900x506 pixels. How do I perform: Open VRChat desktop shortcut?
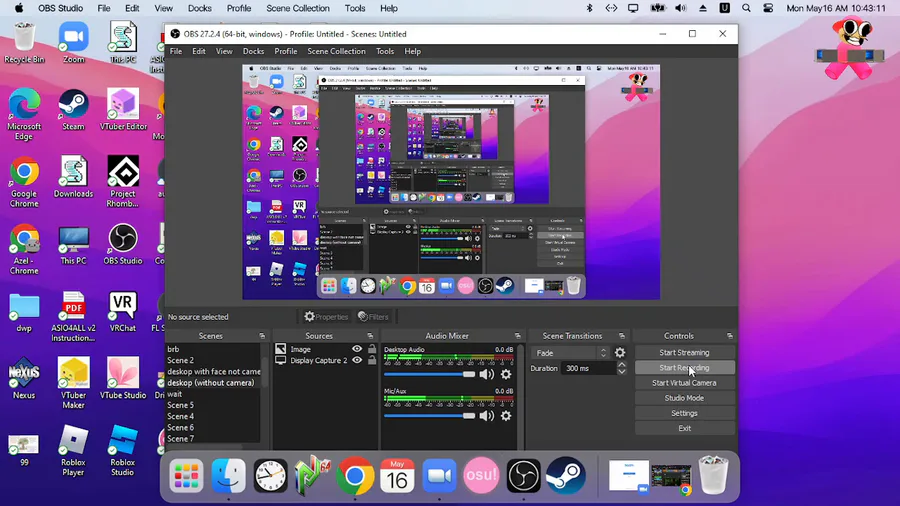[x=123, y=312]
